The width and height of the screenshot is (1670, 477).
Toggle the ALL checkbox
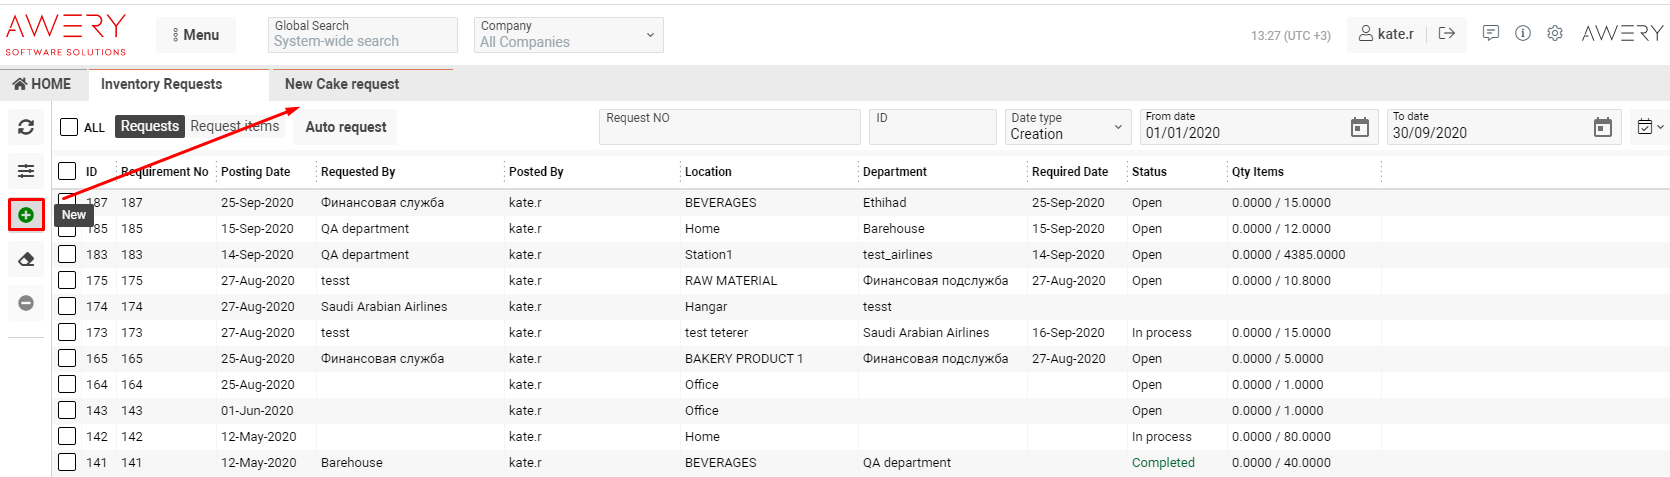click(69, 127)
